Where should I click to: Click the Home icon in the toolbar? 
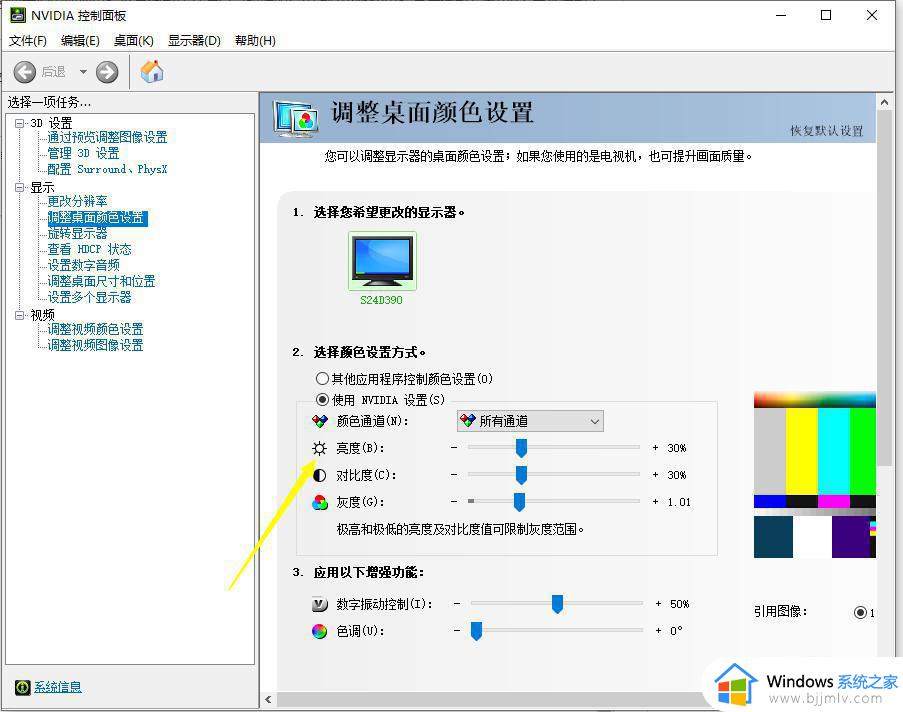[x=152, y=71]
